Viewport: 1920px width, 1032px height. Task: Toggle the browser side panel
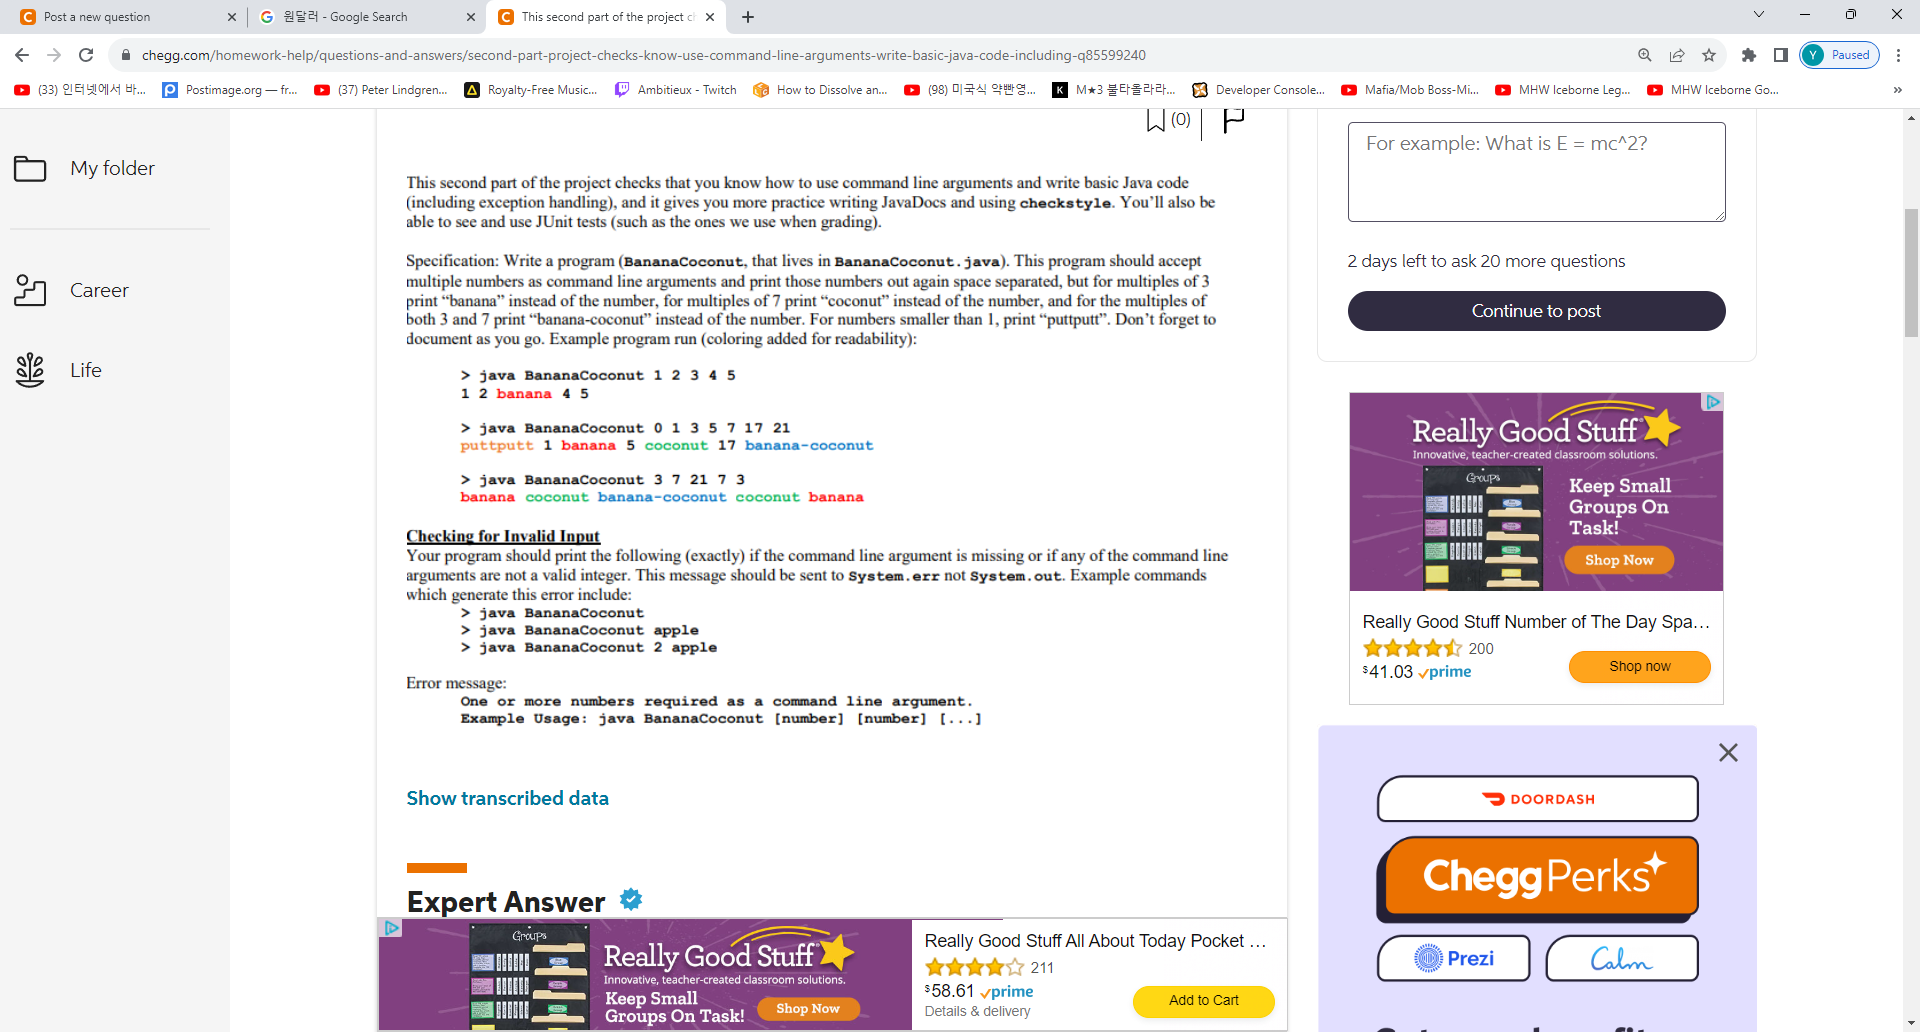[x=1781, y=55]
